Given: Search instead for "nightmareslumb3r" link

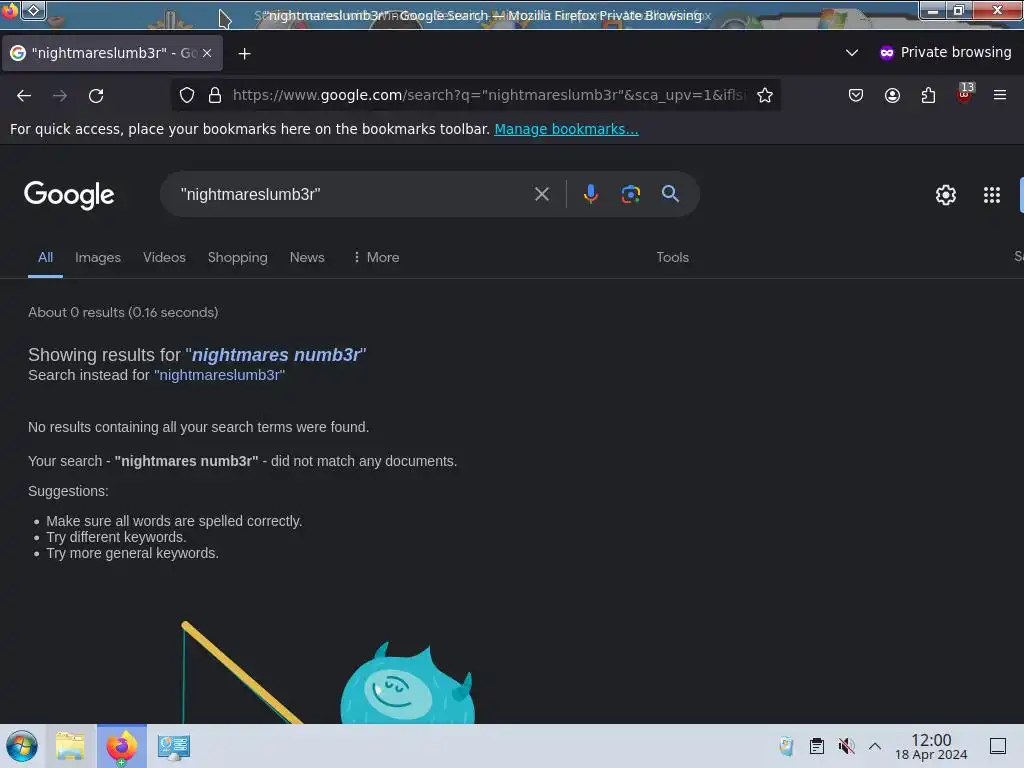Looking at the screenshot, I should 219,375.
